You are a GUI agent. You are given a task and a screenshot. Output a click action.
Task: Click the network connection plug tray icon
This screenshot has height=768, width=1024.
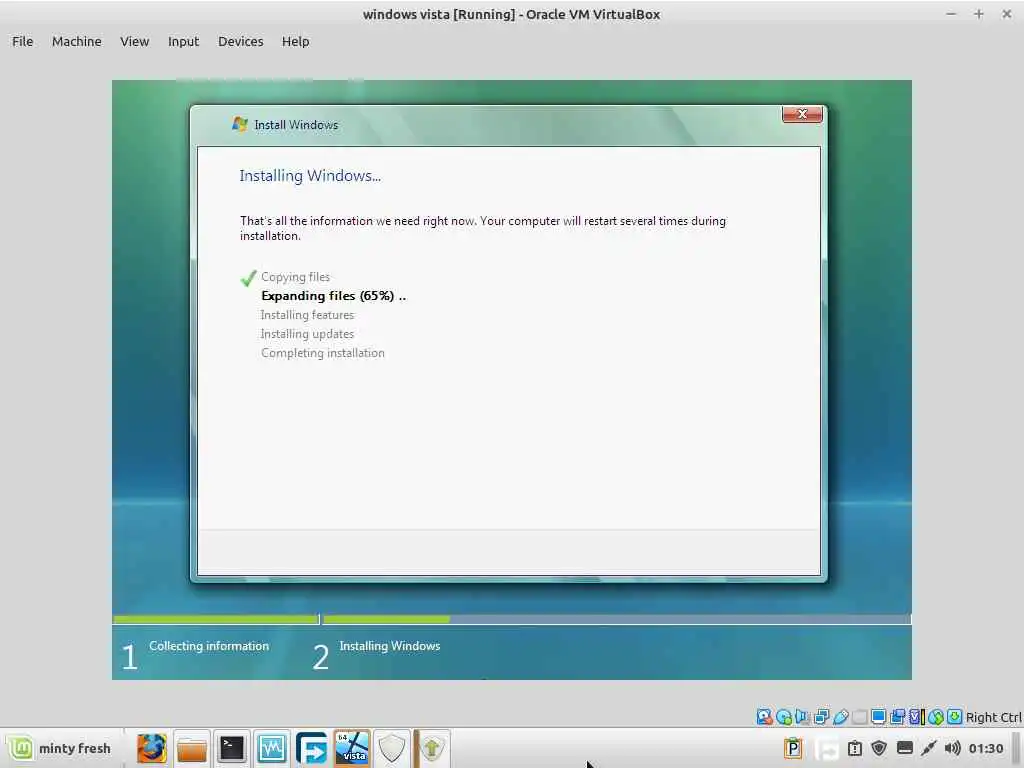929,748
